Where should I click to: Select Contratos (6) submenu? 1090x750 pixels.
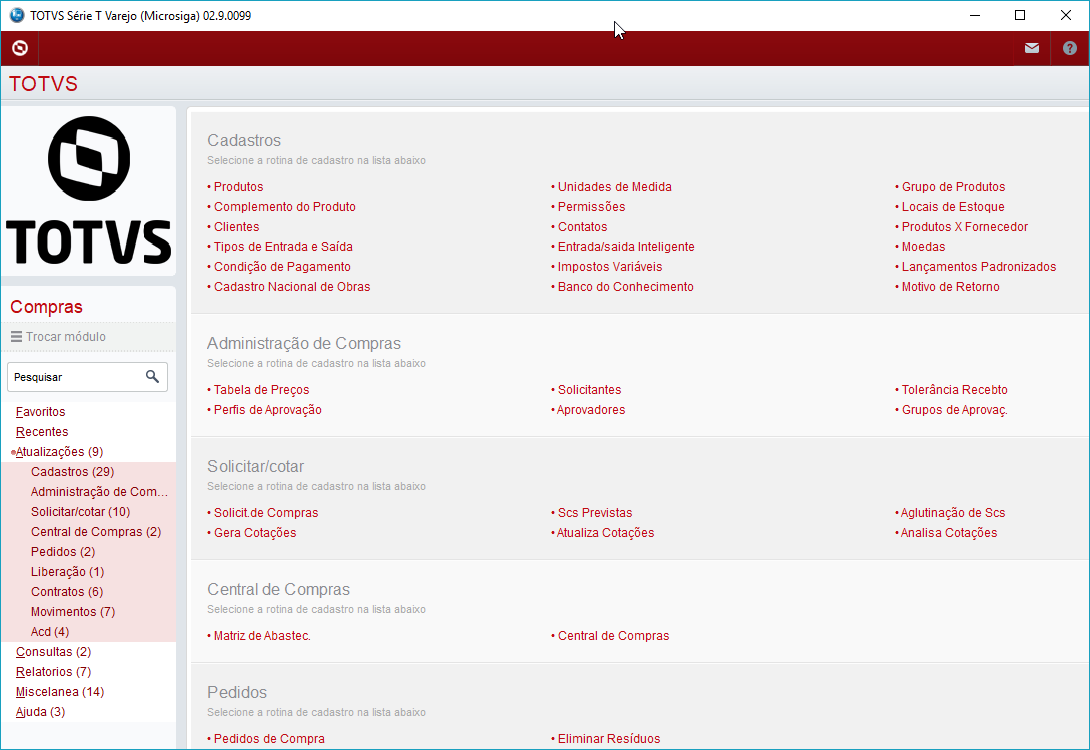pyautogui.click(x=67, y=592)
